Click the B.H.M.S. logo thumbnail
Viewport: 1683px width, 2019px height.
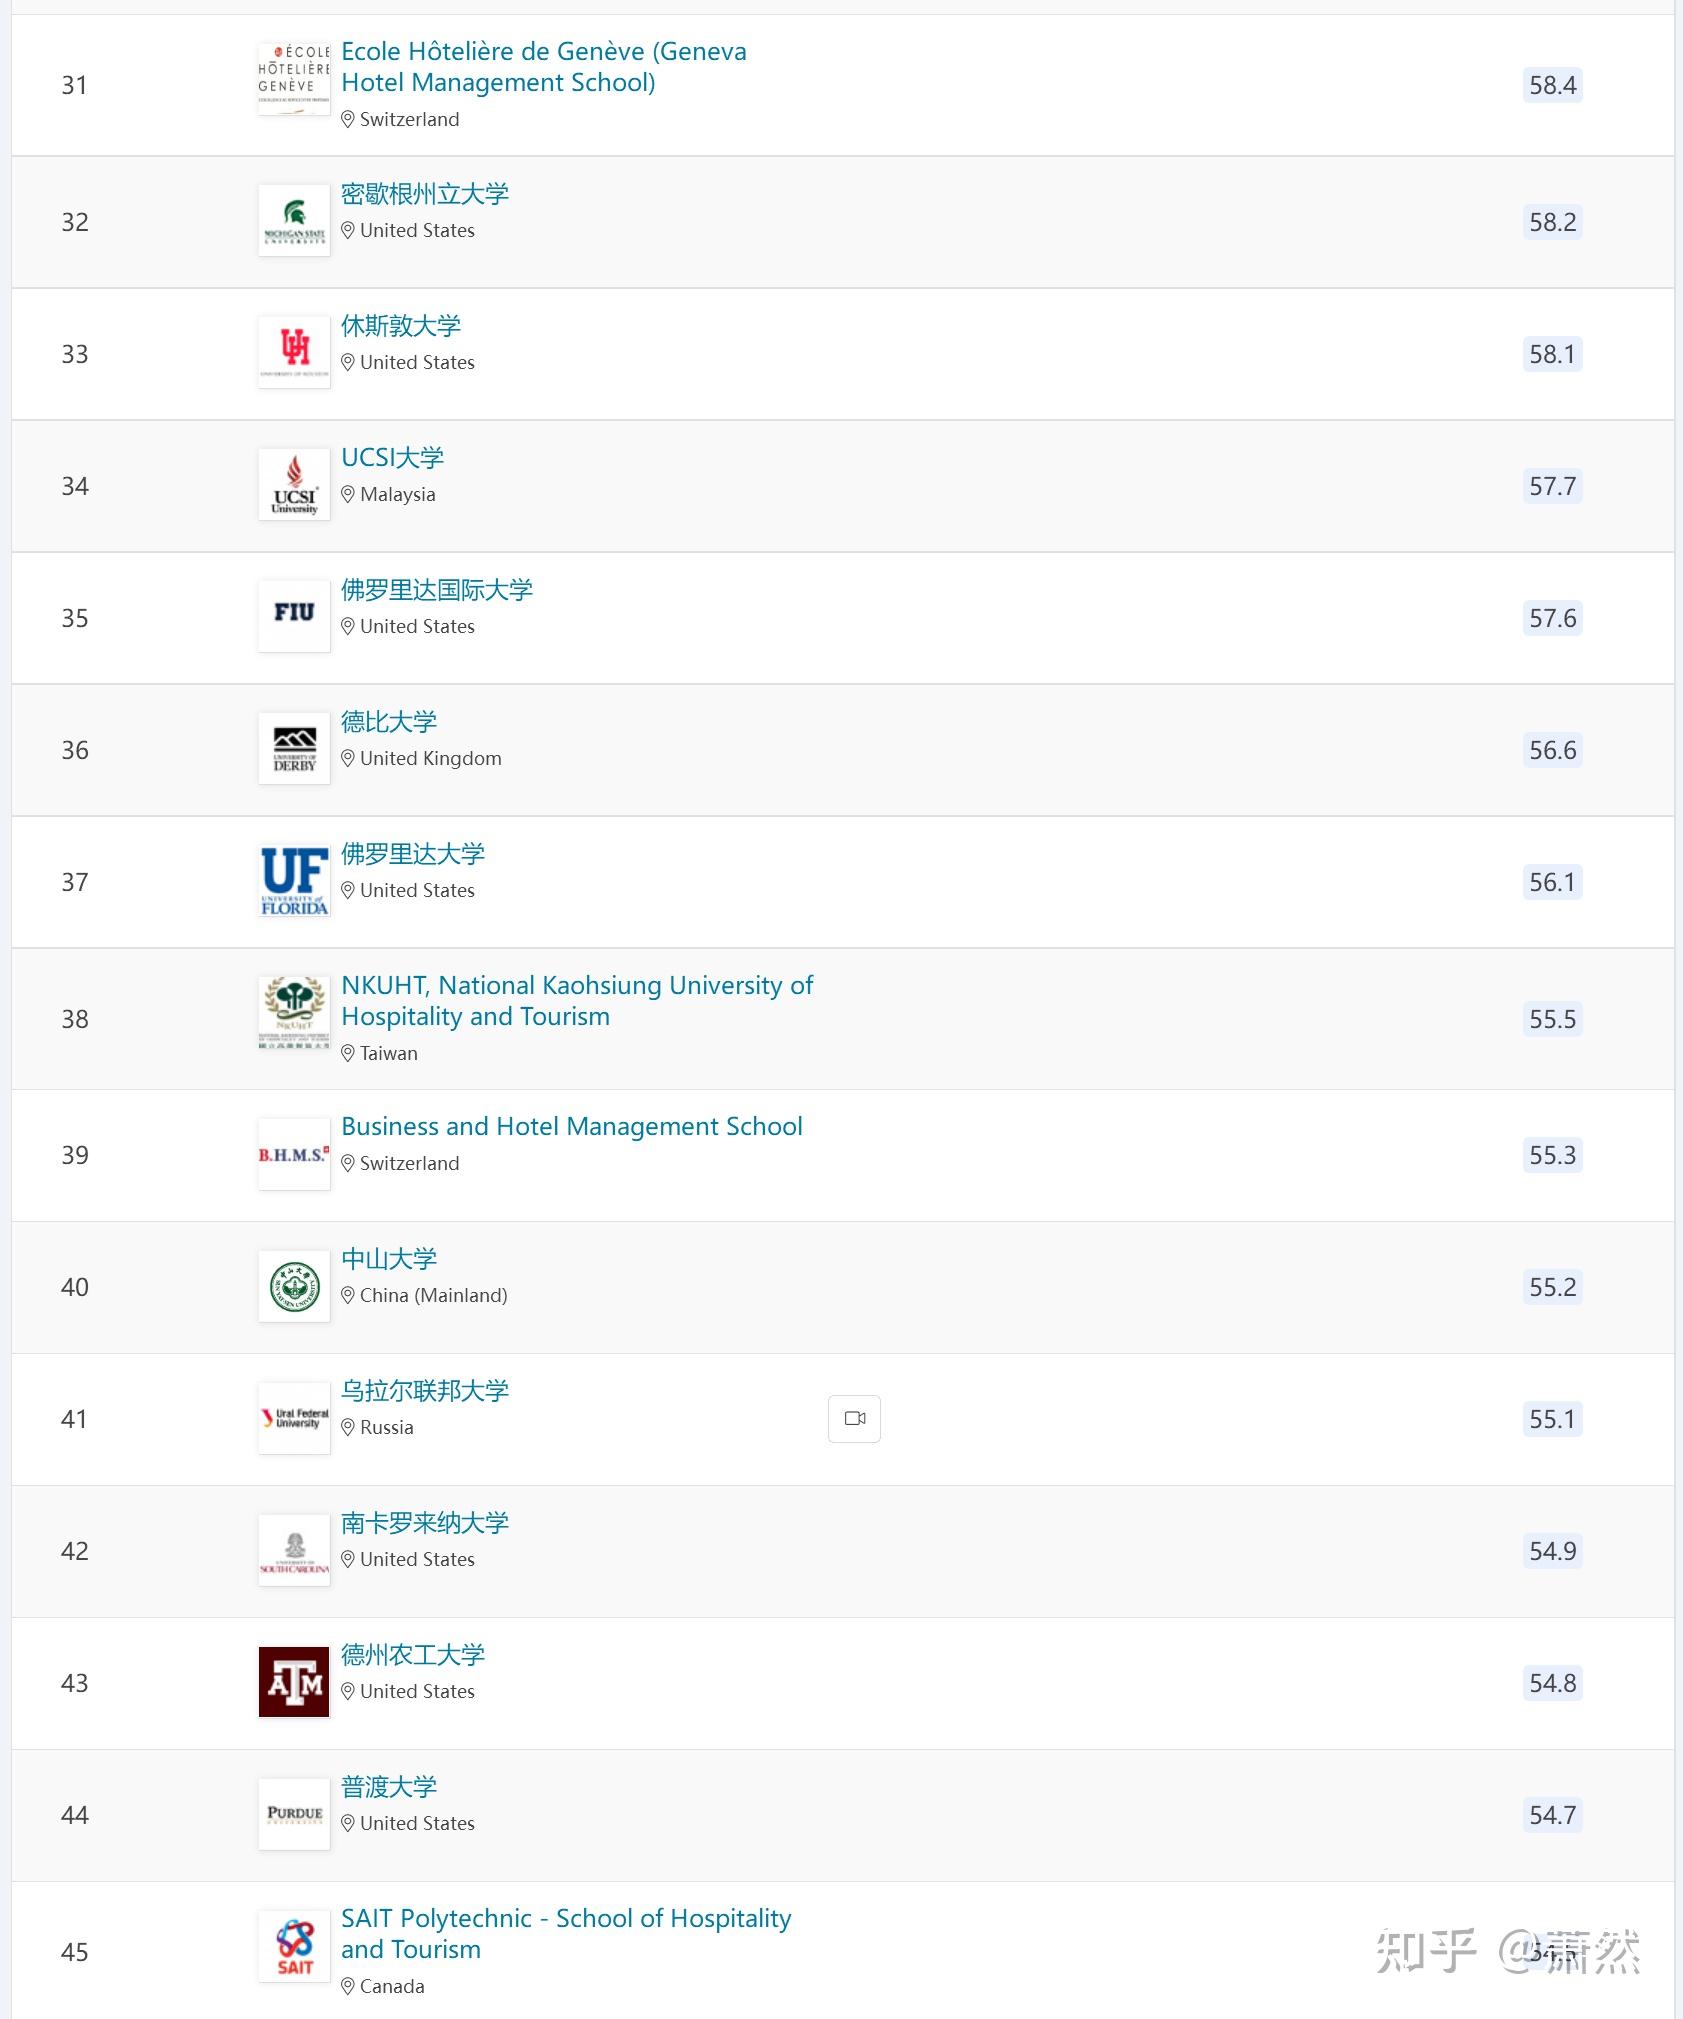[294, 1154]
